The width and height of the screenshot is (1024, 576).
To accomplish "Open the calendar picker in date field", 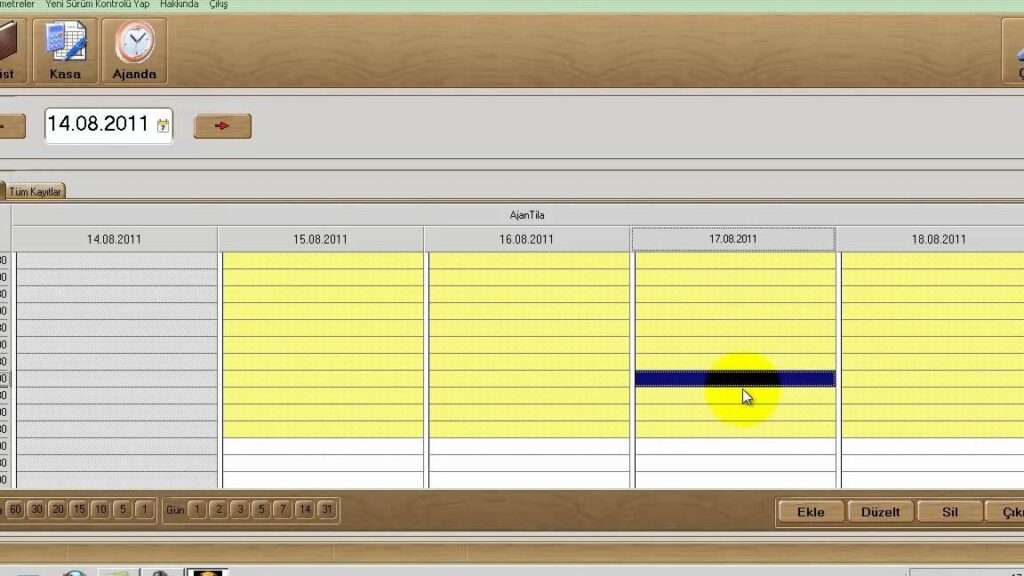I will [163, 126].
